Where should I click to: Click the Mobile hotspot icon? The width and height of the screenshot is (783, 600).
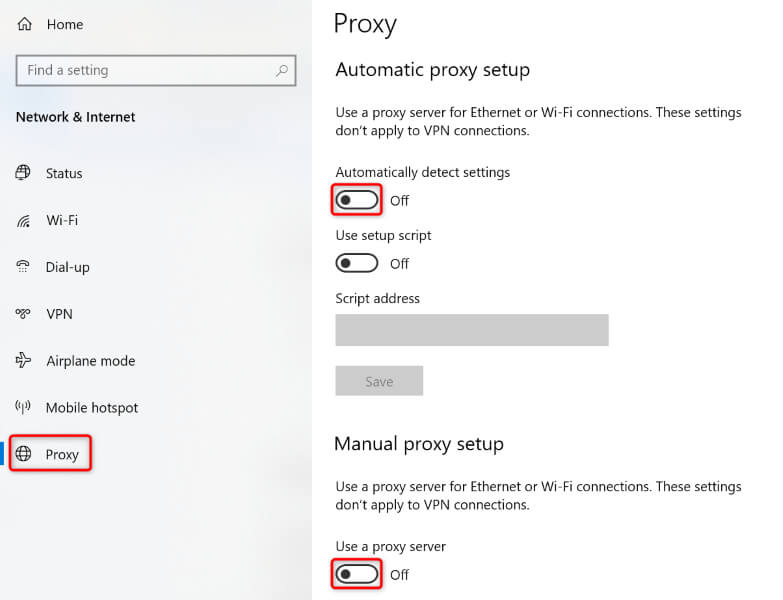tap(24, 408)
